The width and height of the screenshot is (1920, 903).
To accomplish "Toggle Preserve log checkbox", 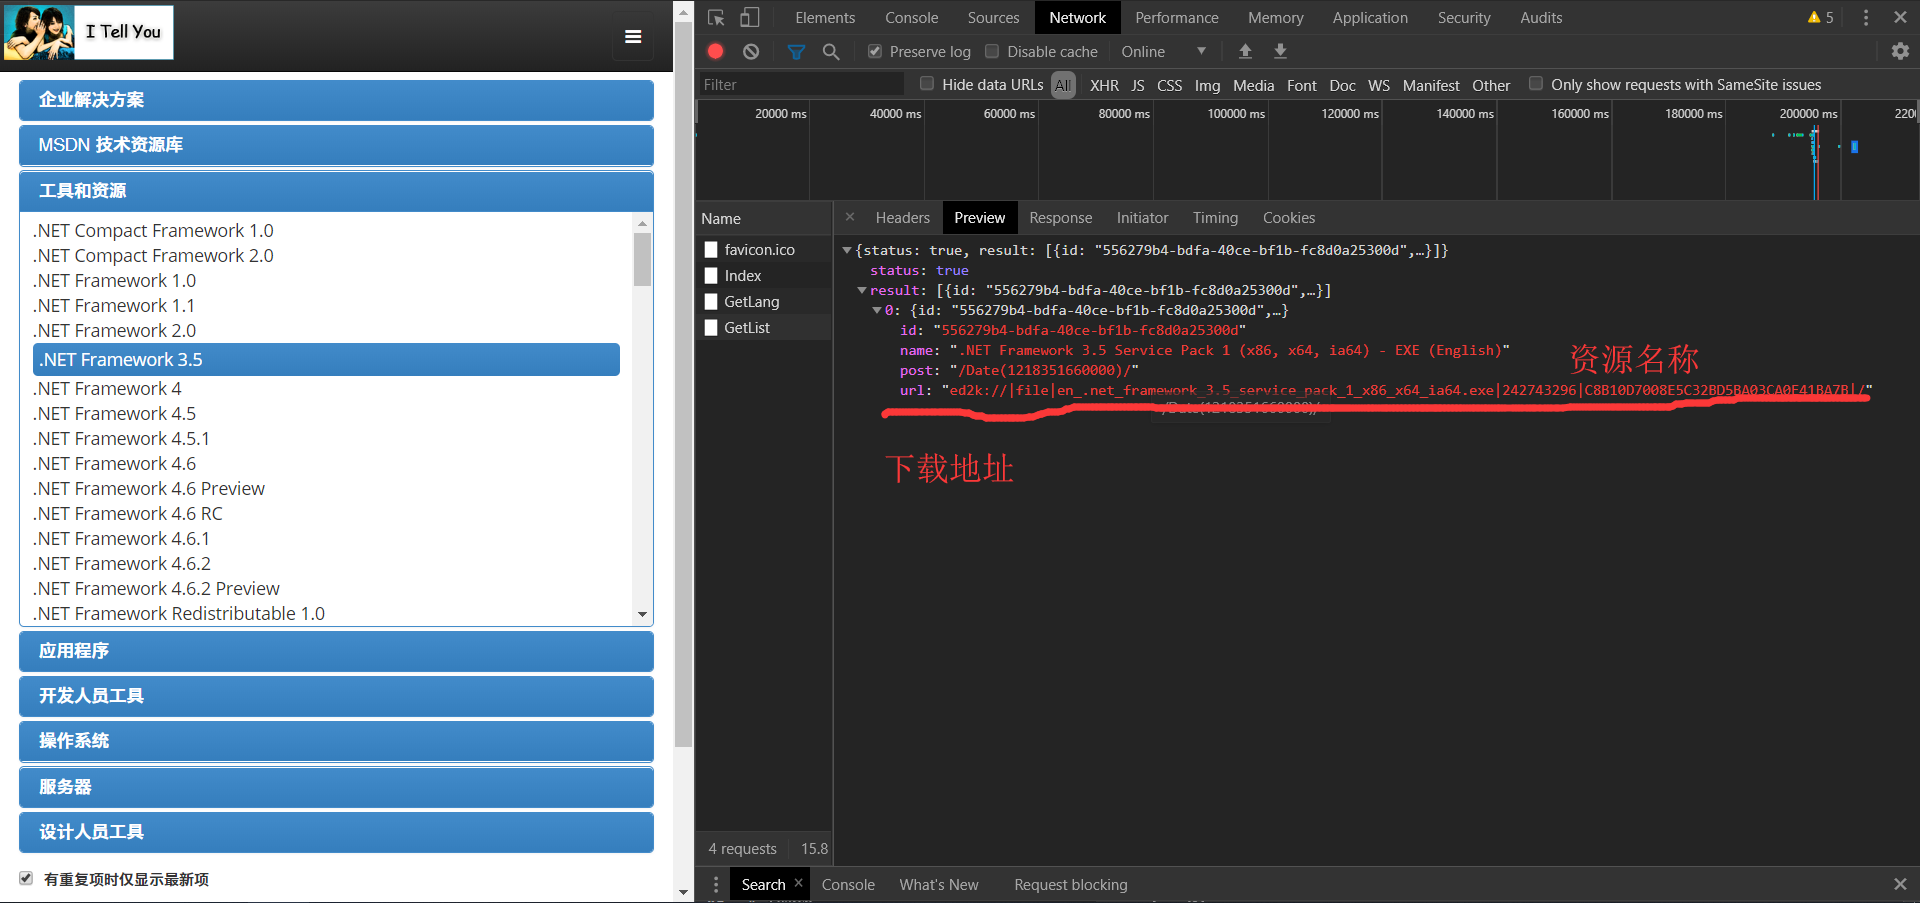I will point(875,51).
